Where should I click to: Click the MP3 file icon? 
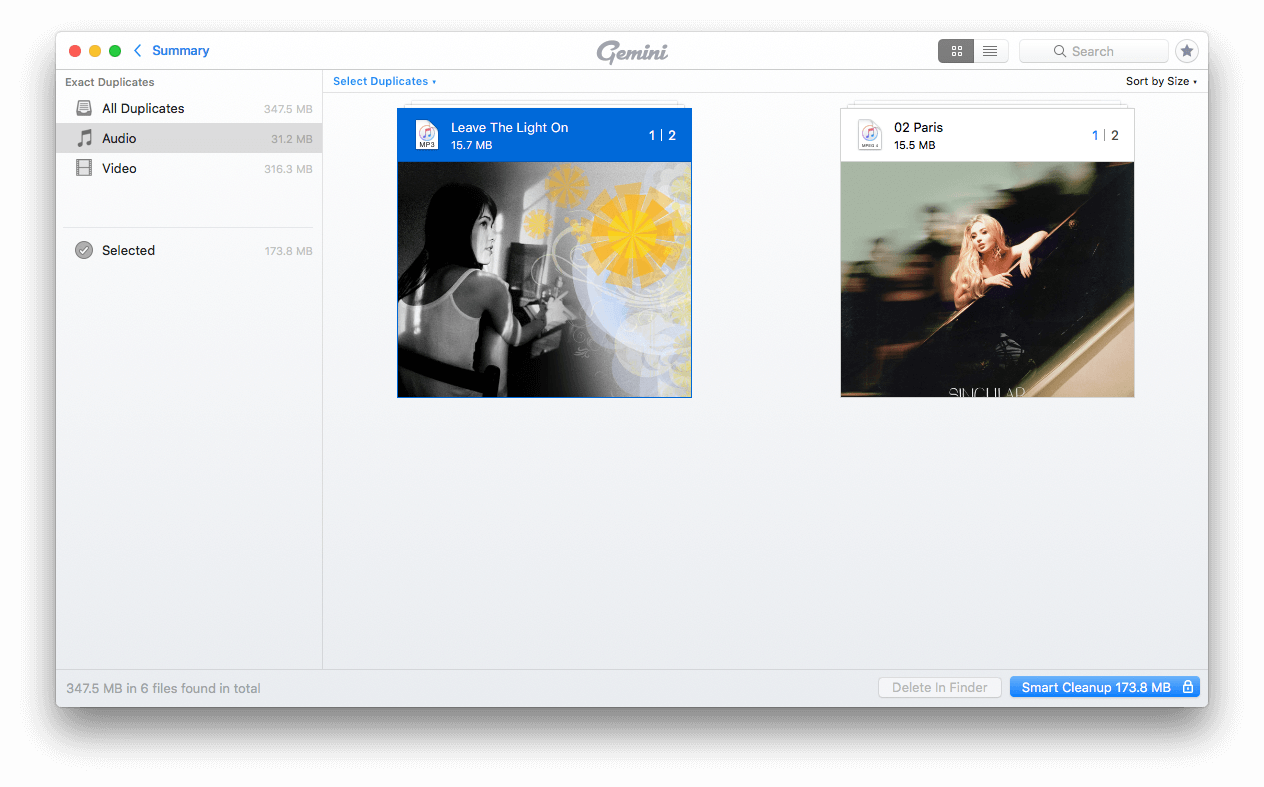[427, 135]
